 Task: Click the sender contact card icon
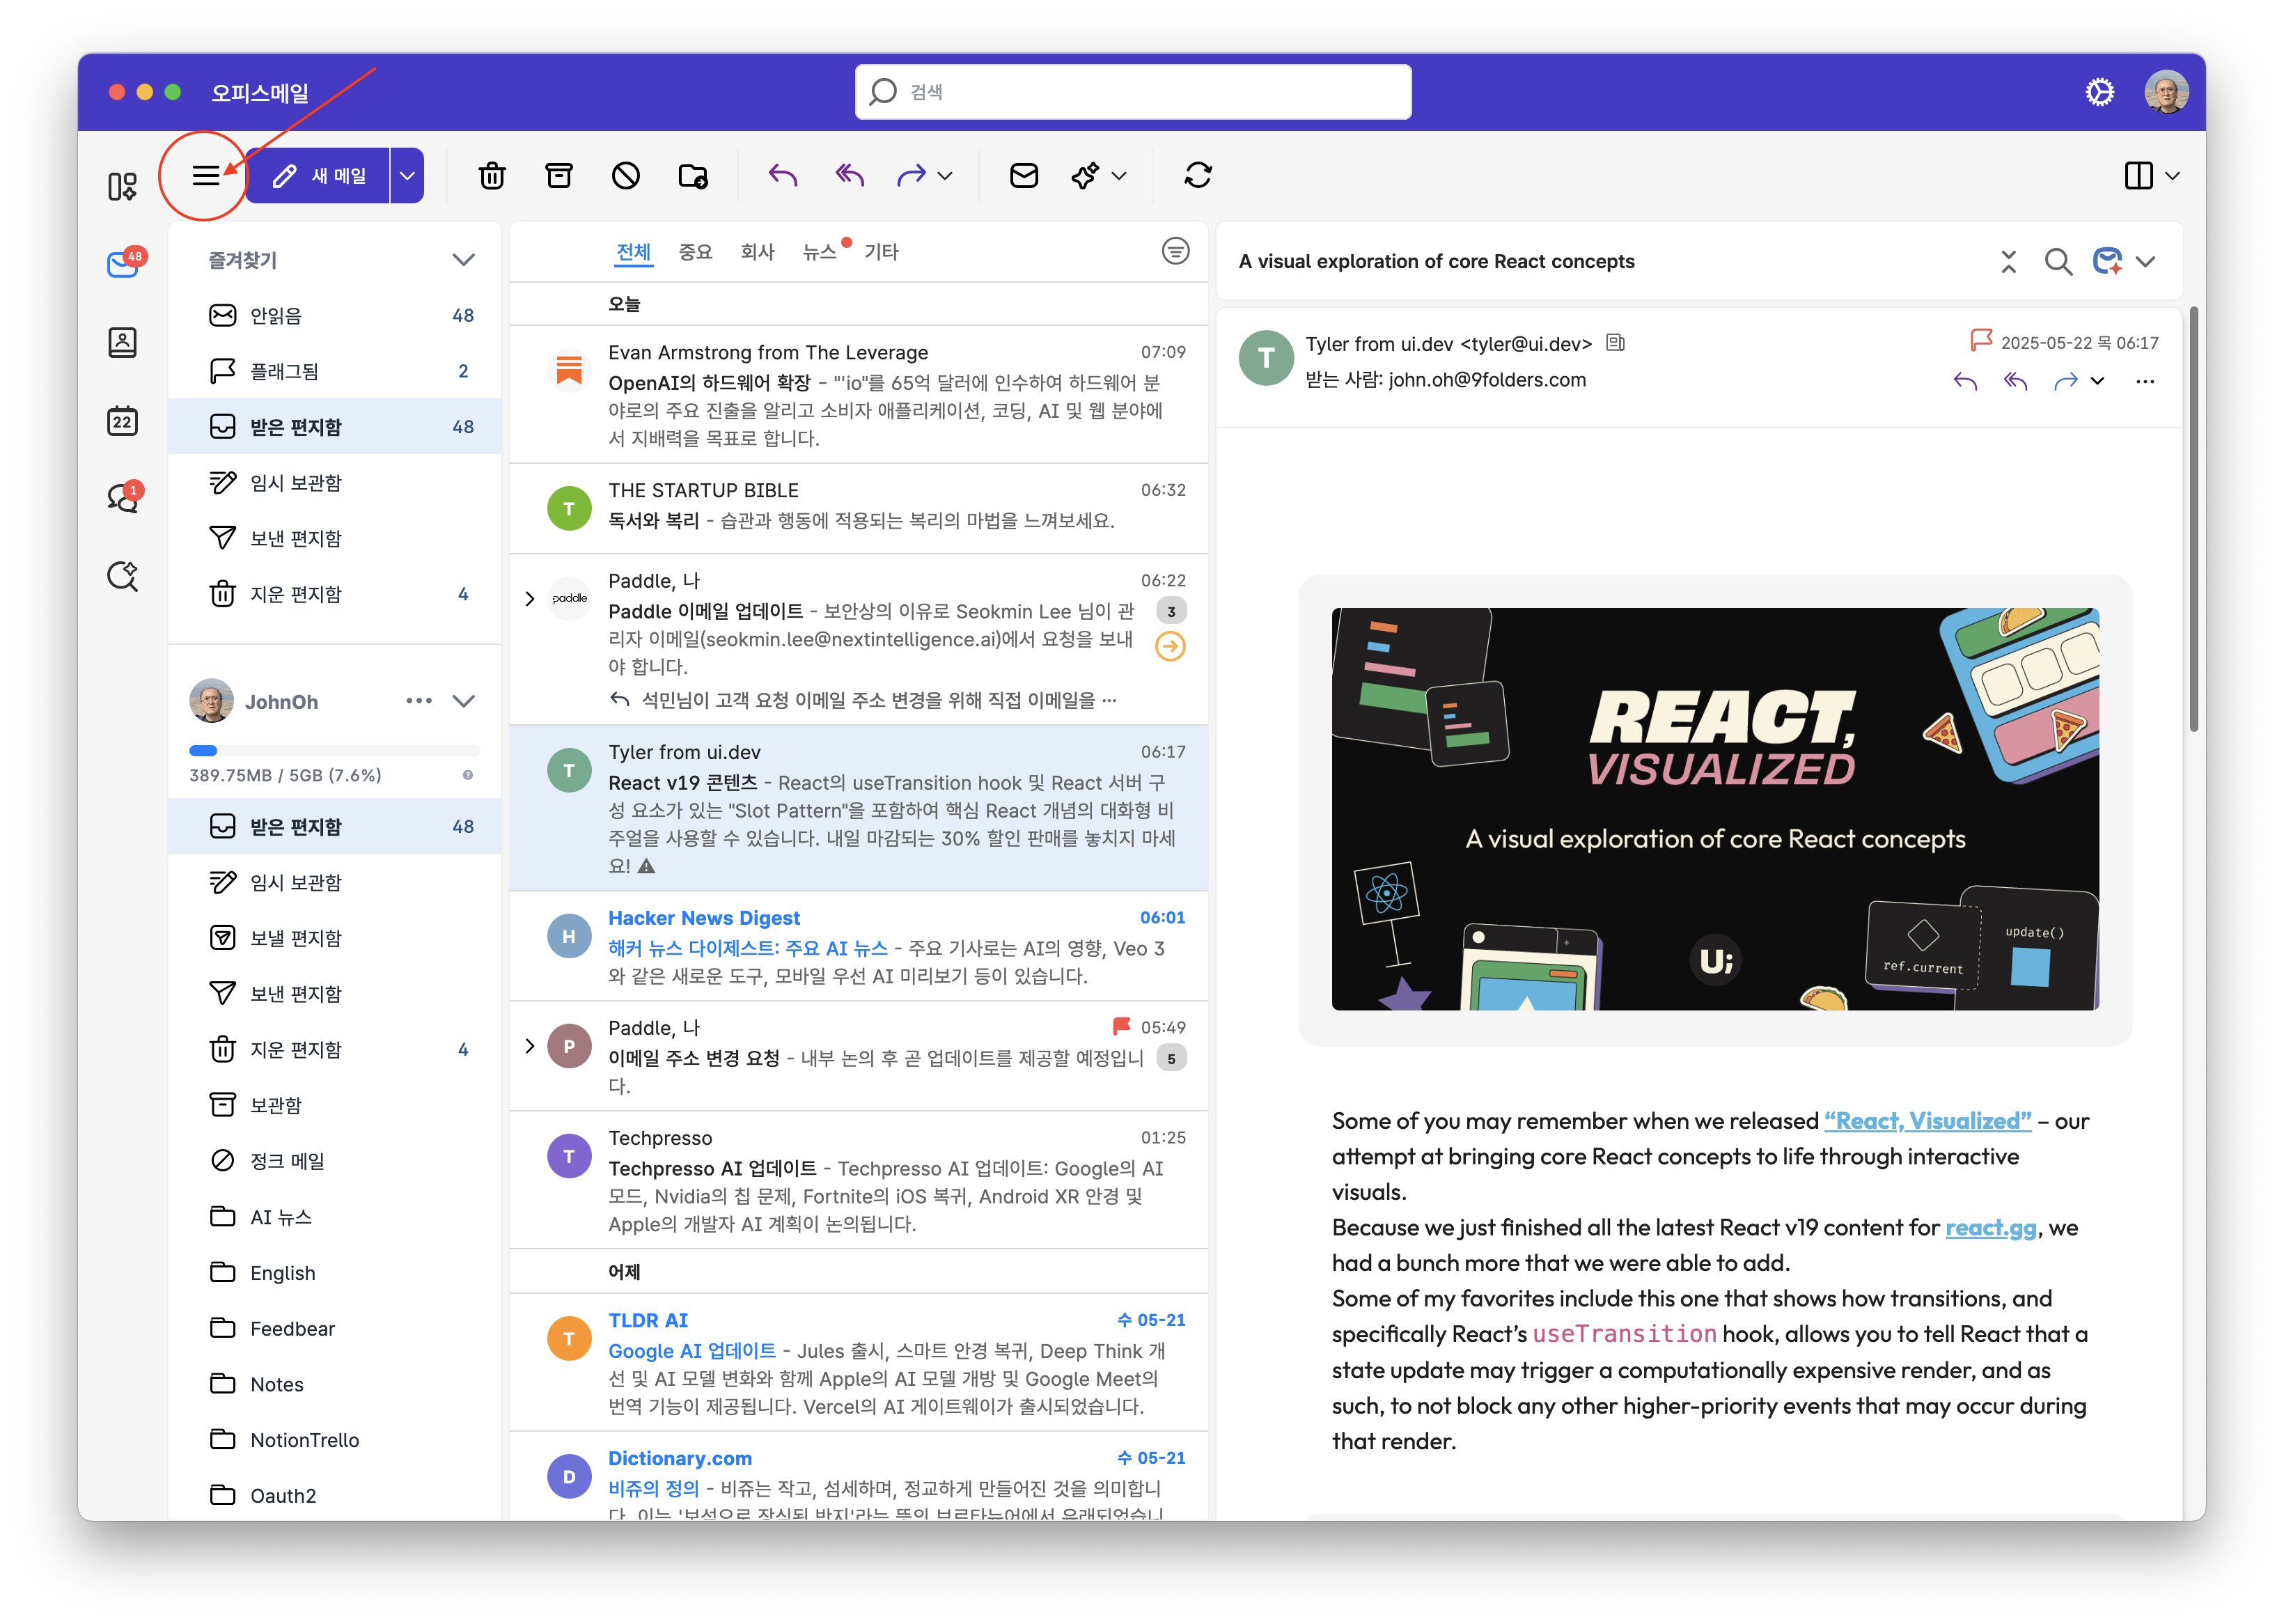(x=1615, y=343)
